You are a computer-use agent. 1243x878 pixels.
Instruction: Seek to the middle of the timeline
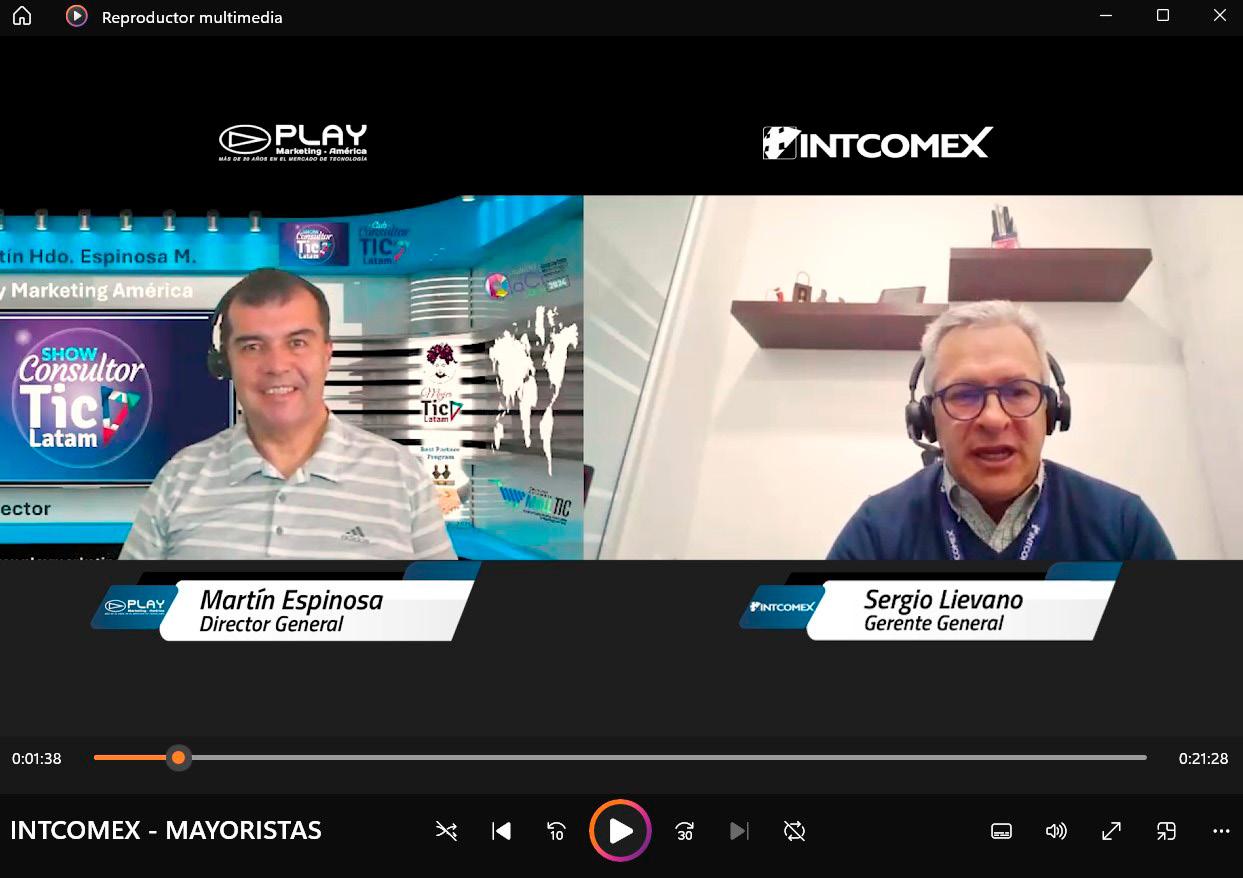click(x=620, y=758)
